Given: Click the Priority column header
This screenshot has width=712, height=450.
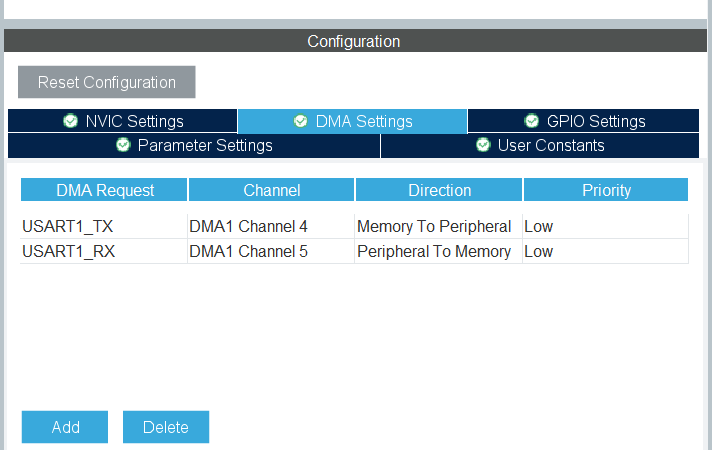Looking at the screenshot, I should 606,190.
